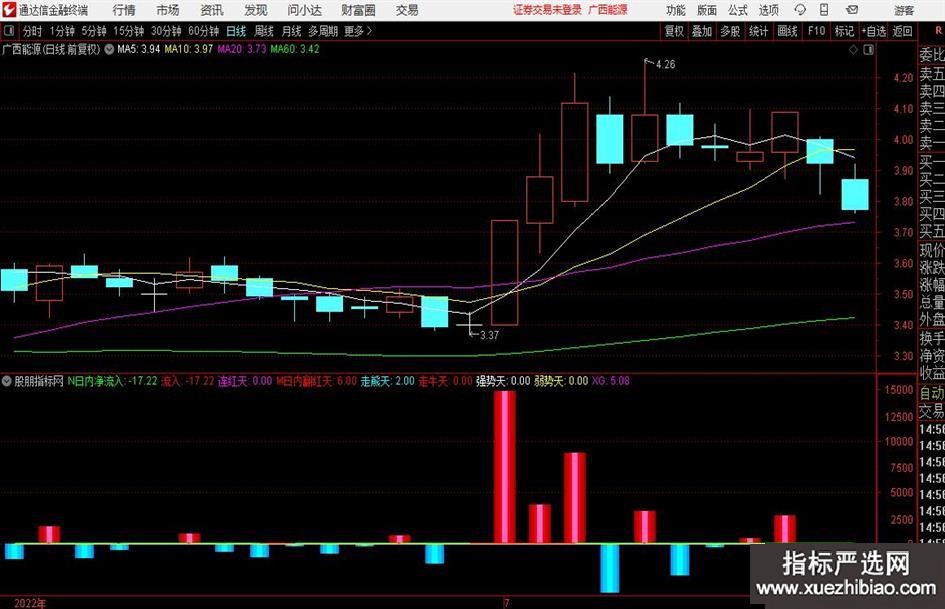Open the 选项 menu
The image size is (945, 609).
[x=768, y=10]
